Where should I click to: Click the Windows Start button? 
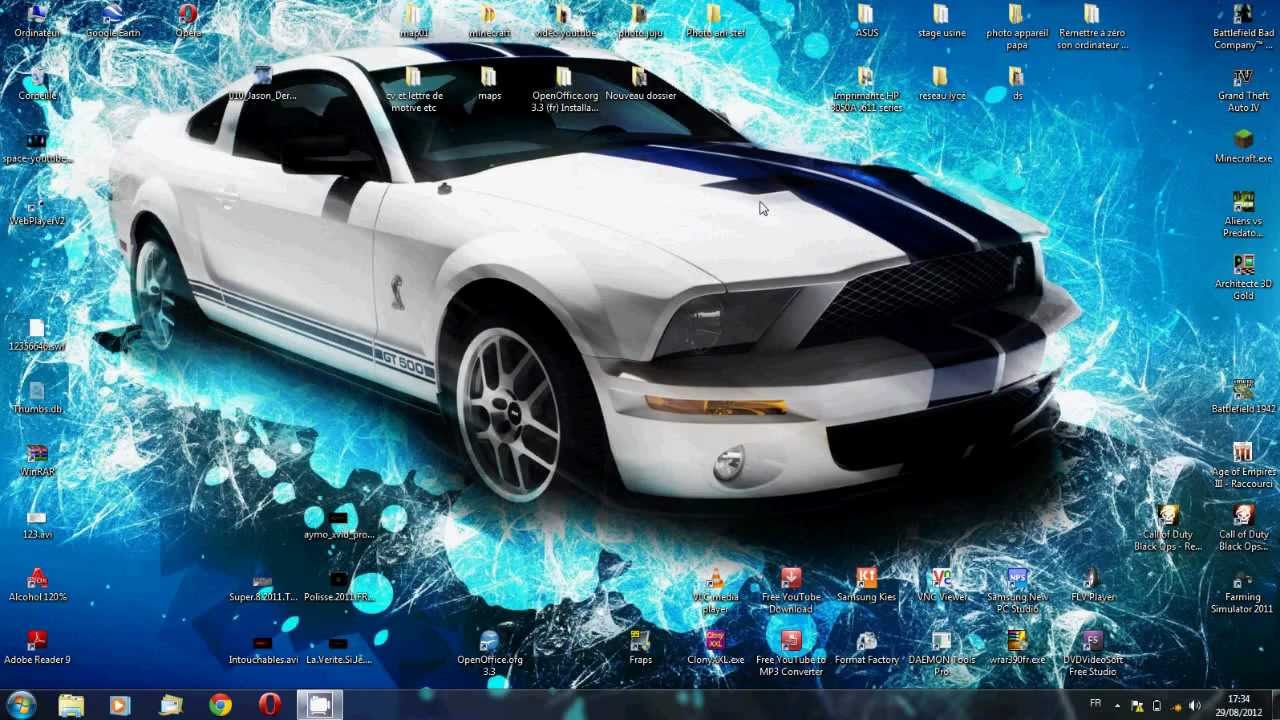pyautogui.click(x=21, y=705)
